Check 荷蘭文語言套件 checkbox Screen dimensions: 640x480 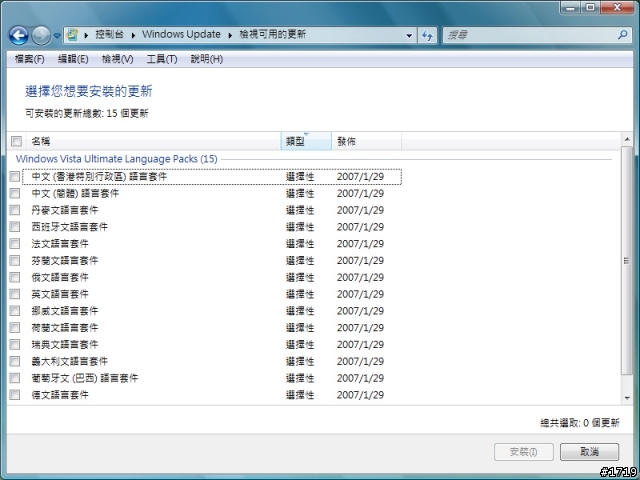[x=15, y=328]
